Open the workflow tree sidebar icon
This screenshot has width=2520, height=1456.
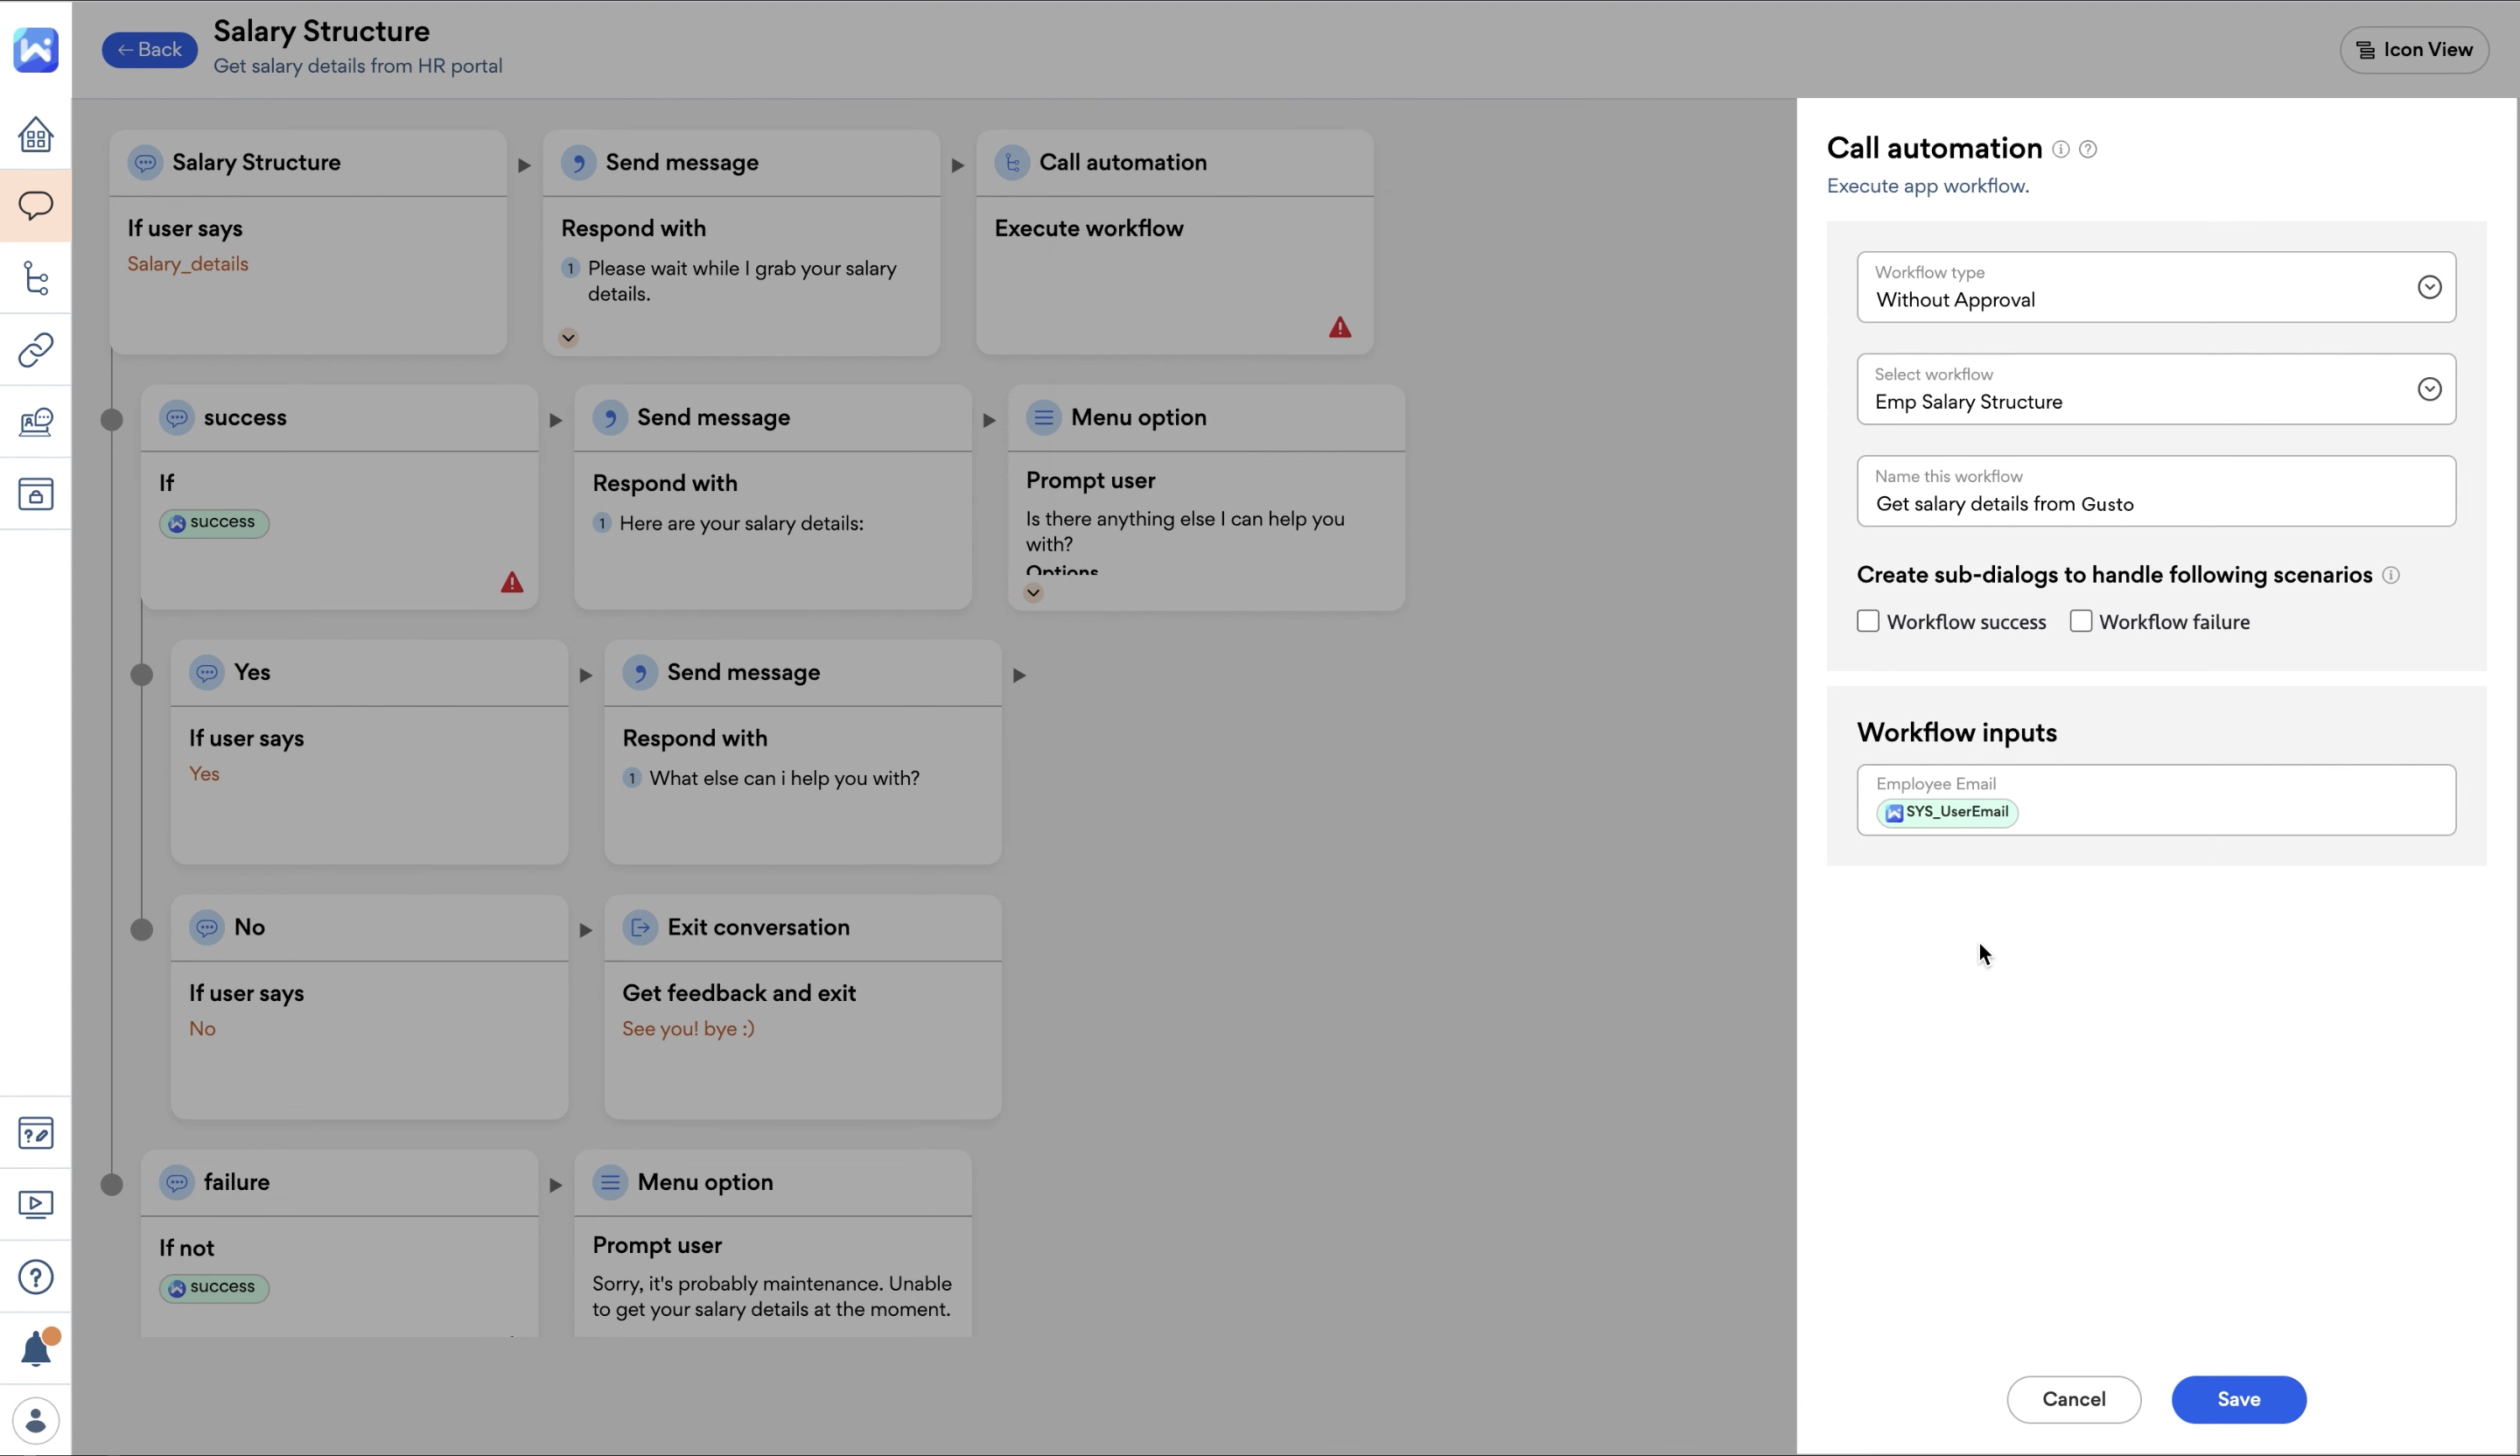pyautogui.click(x=35, y=278)
